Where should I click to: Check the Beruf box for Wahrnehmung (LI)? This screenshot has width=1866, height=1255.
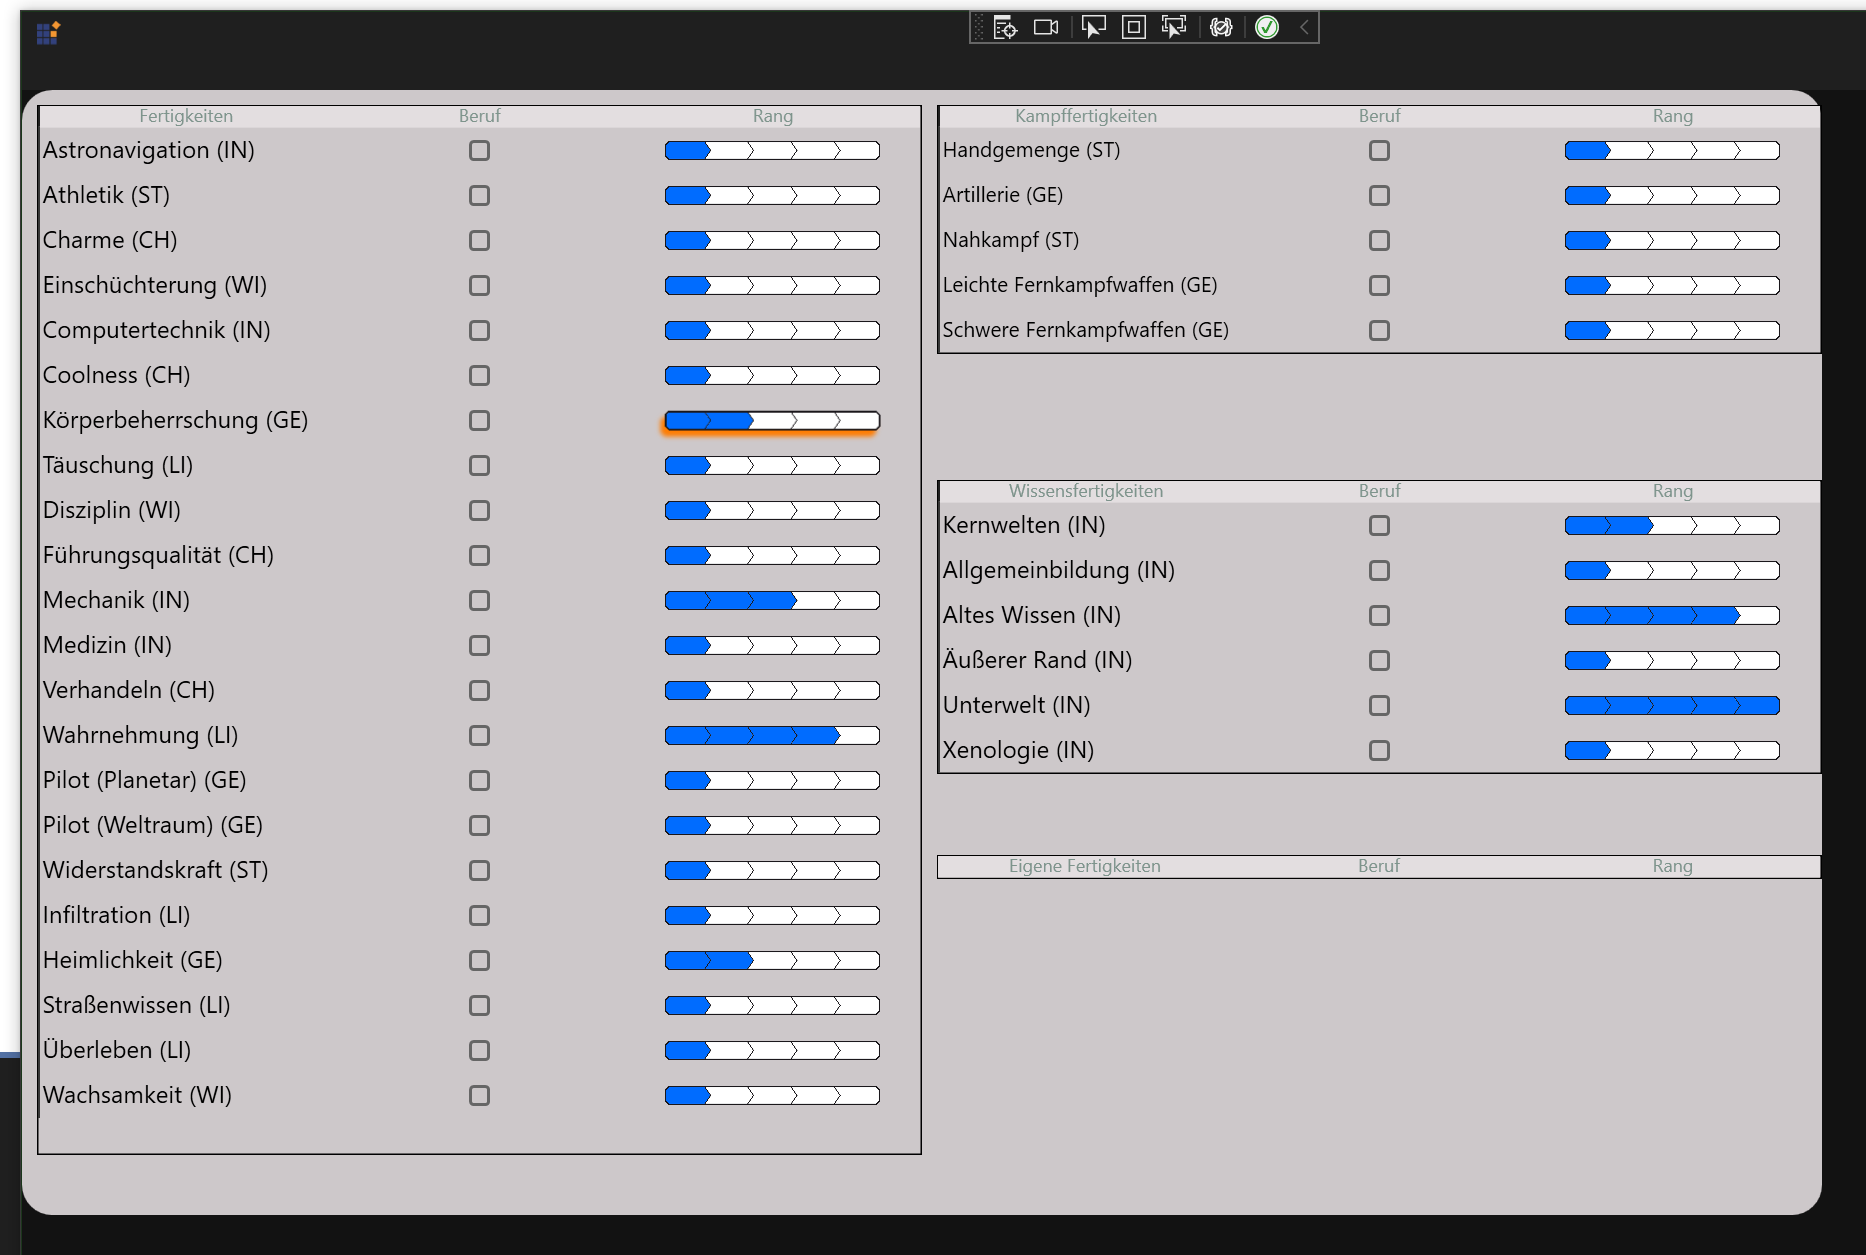click(x=480, y=735)
